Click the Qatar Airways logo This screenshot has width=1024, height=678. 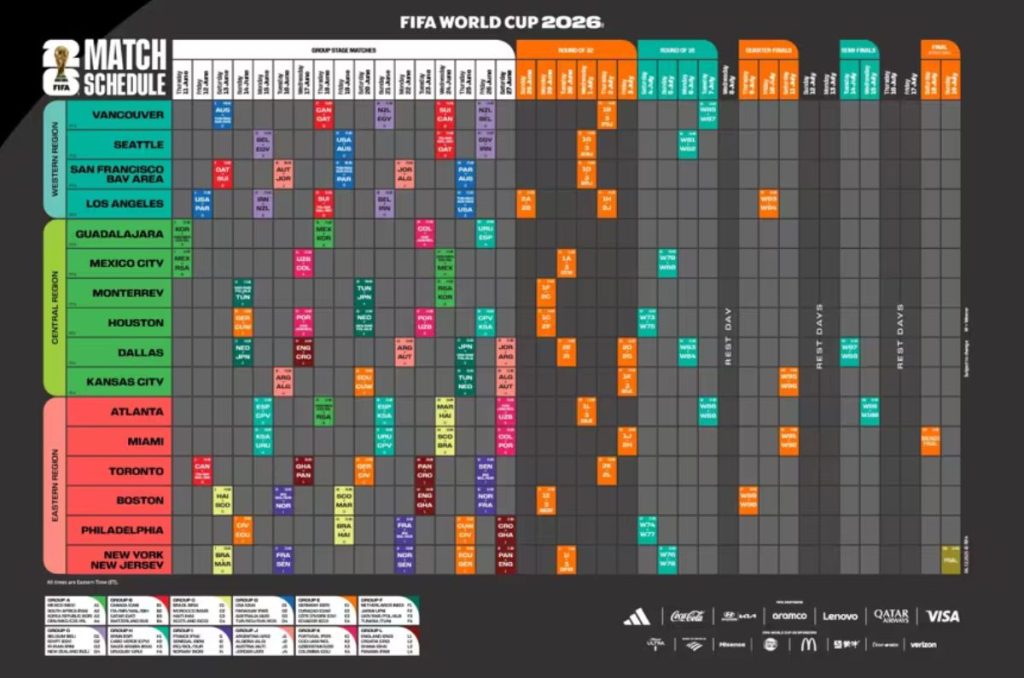point(890,616)
